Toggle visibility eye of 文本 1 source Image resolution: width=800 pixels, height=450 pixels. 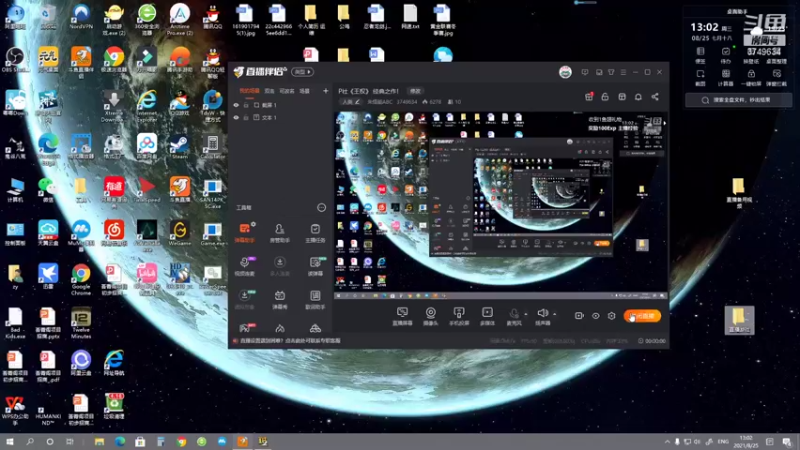(x=236, y=117)
